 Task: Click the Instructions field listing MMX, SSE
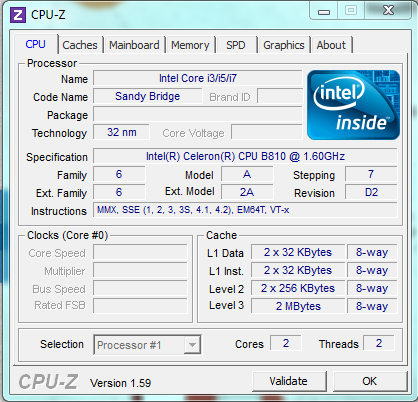click(245, 210)
